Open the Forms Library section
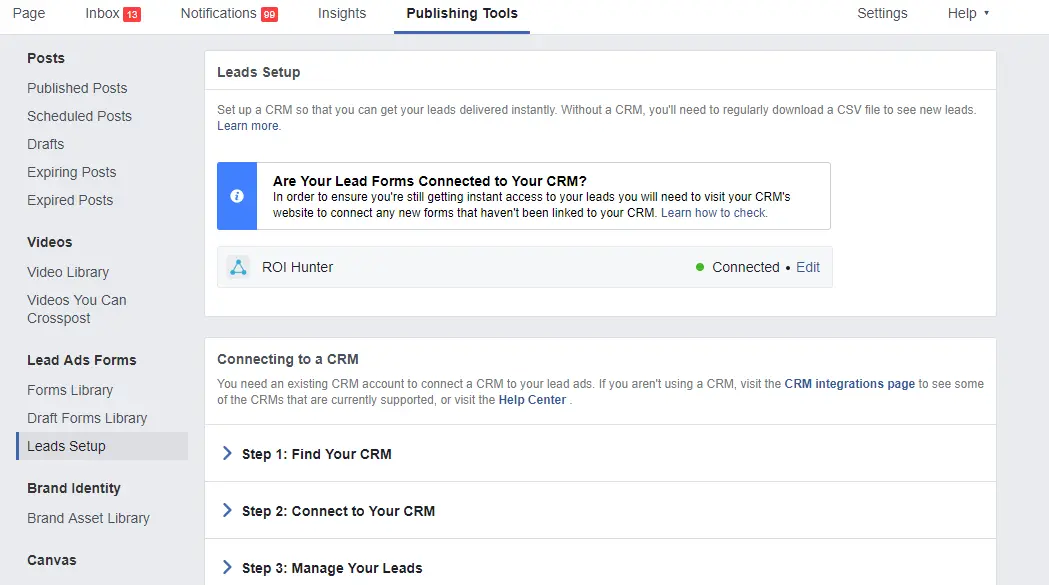 click(x=69, y=390)
